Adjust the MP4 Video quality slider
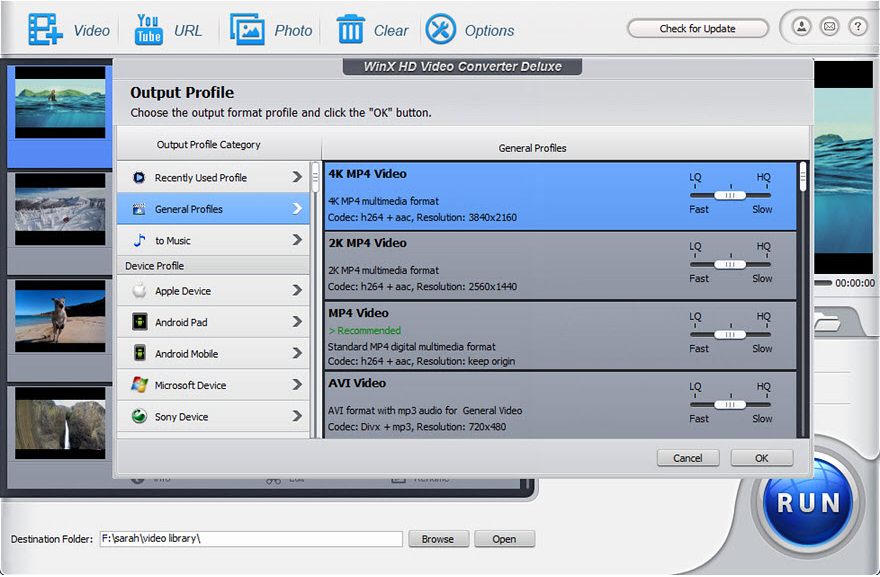The width and height of the screenshot is (880, 577). (x=730, y=335)
